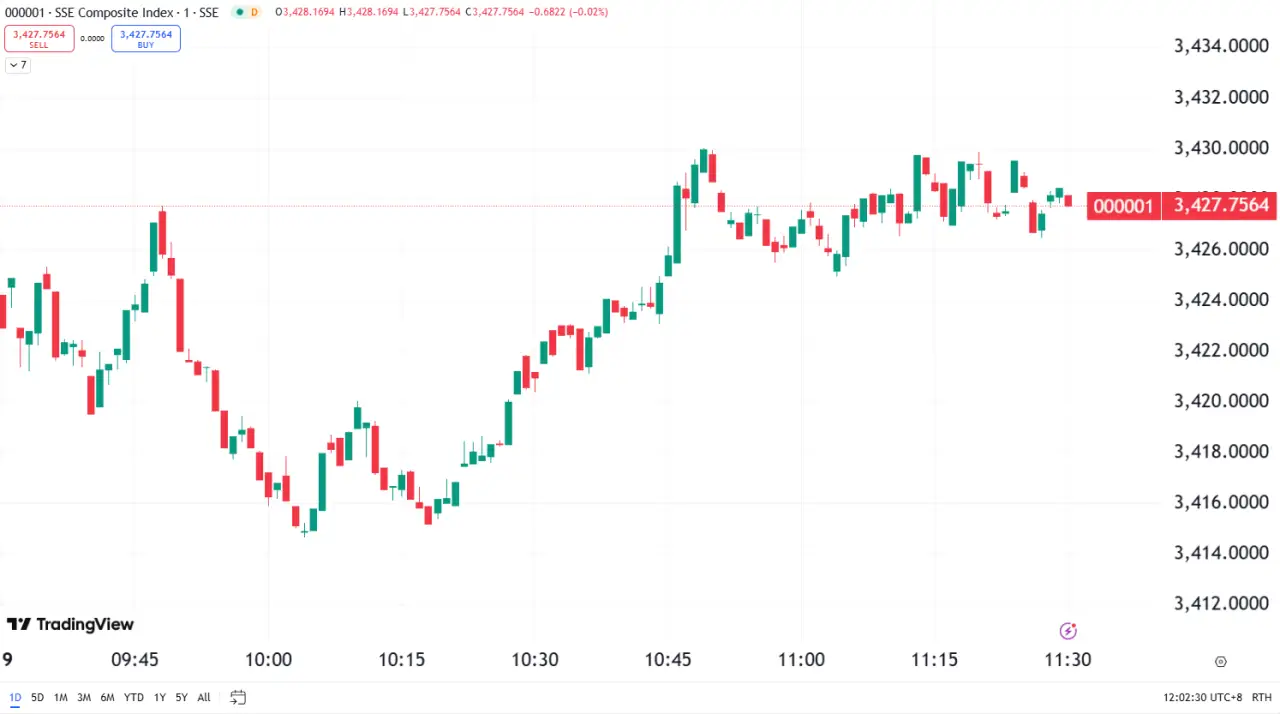Switch range to YTD
Viewport: 1280px width, 714px height.
point(133,697)
